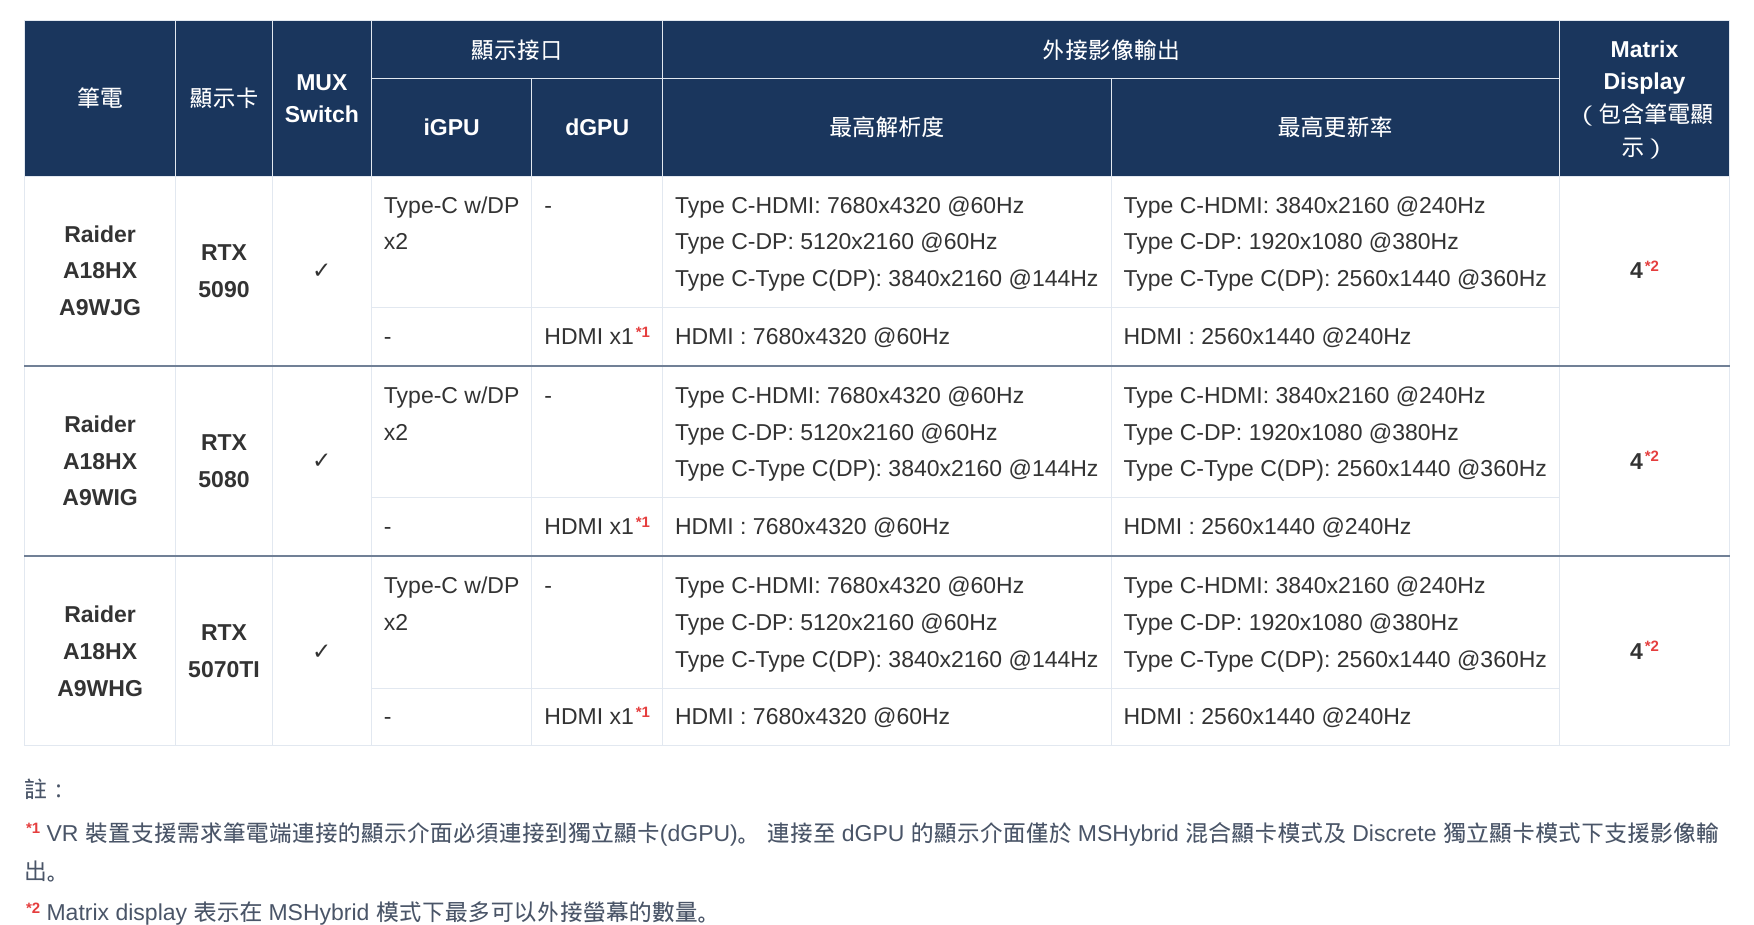
Task: Click HDMI : 2560x1440 @240Hz for RTX 5090
Action: [x=1267, y=336]
